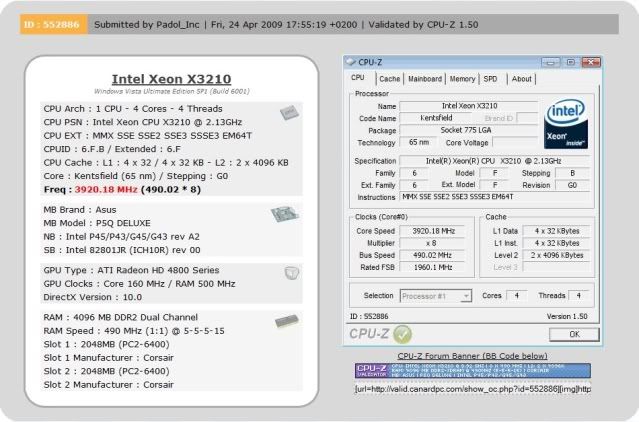Click the CPU-Z Forum Banner link
Screen dimensions: 639x422
click(472, 356)
